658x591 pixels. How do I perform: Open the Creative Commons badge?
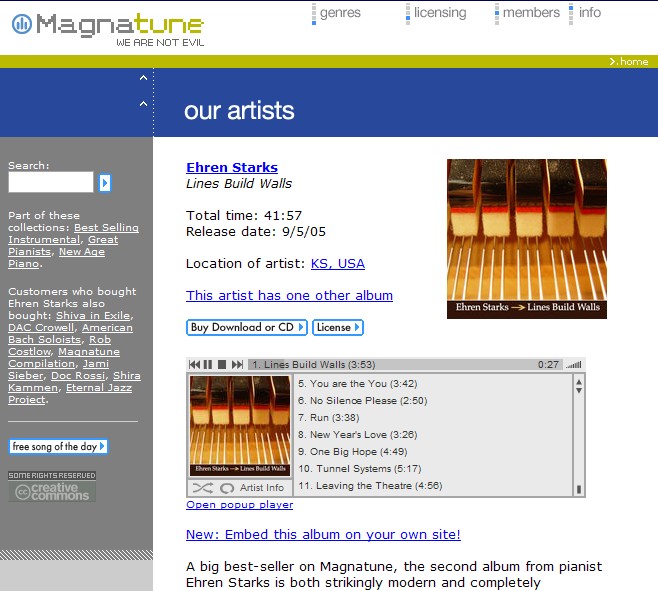[x=52, y=486]
